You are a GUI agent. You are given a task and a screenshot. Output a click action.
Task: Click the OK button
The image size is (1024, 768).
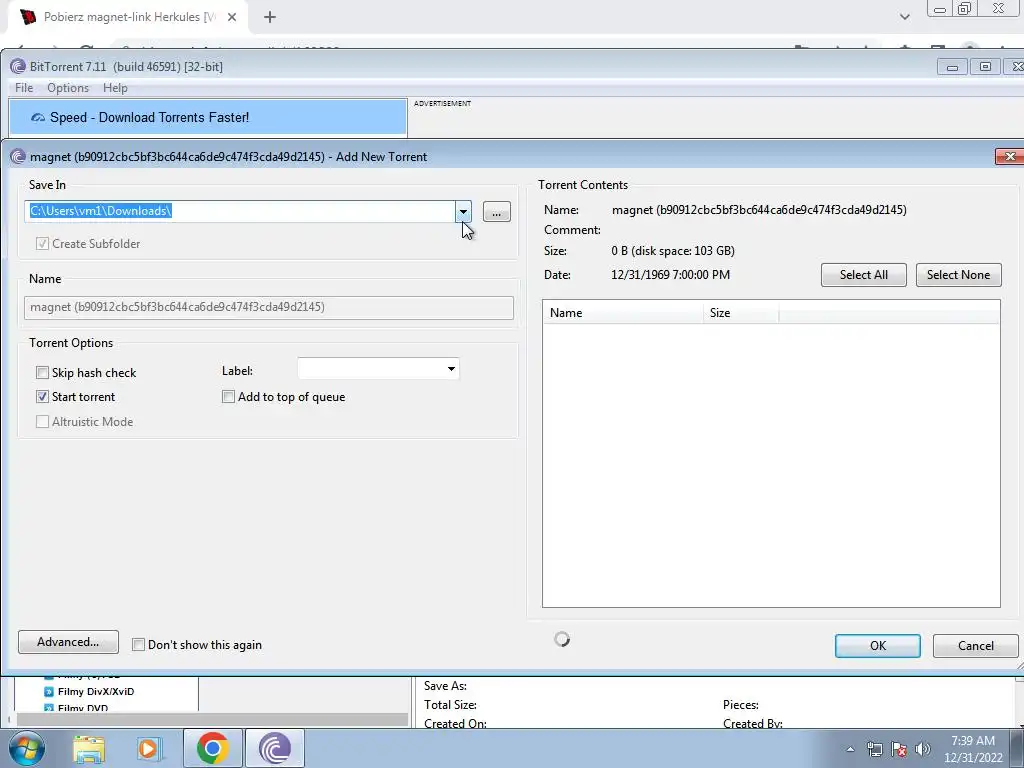[x=878, y=646]
